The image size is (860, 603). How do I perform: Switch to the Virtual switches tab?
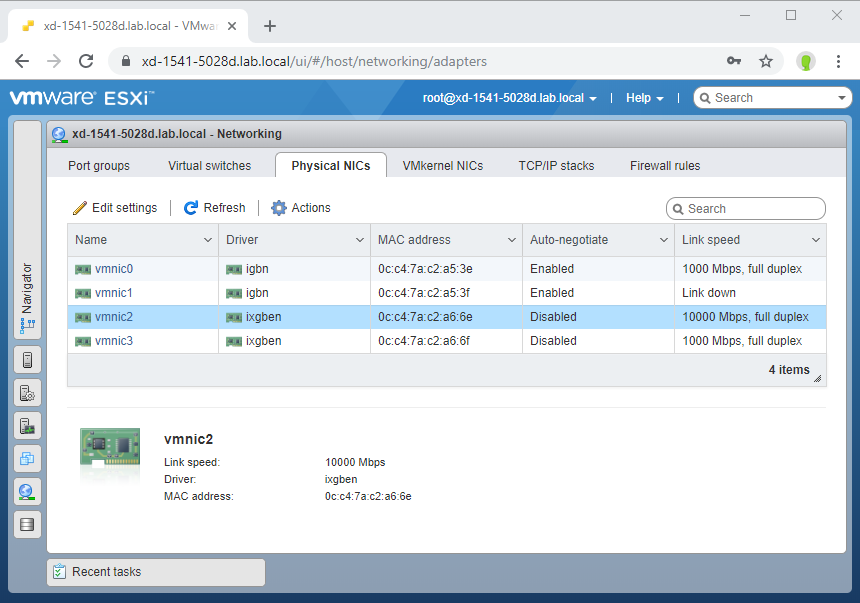210,166
